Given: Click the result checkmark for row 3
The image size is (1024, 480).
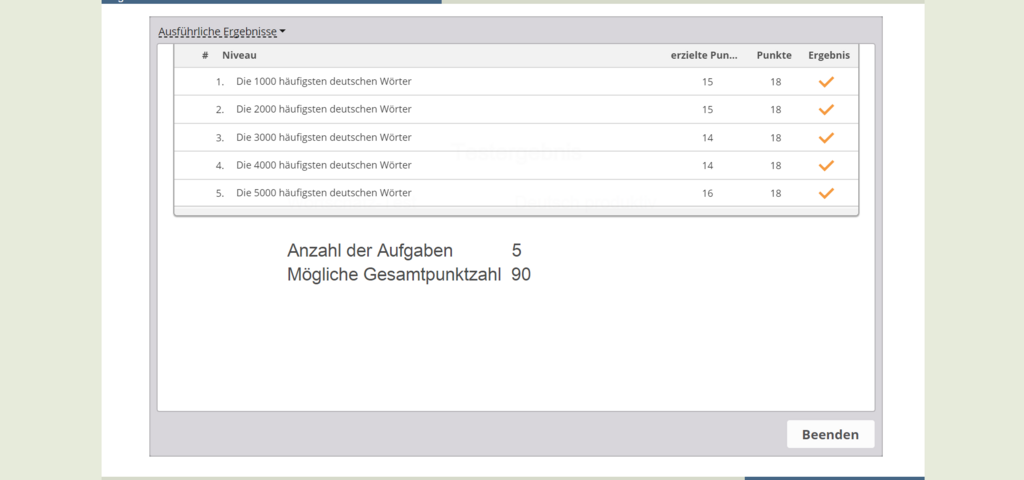Looking at the screenshot, I should [826, 137].
